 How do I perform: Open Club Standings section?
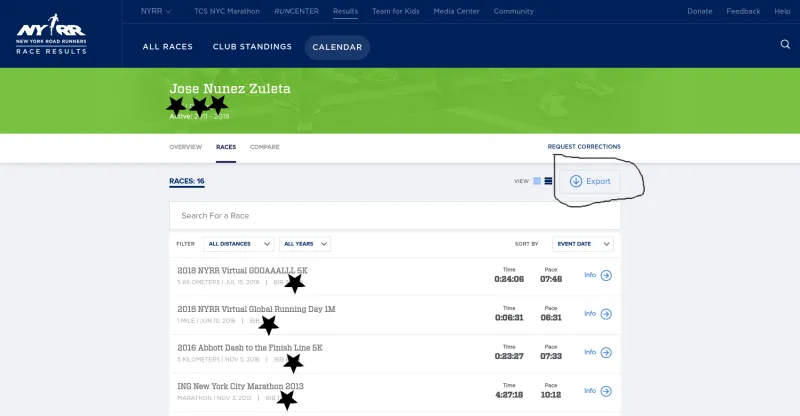(252, 47)
